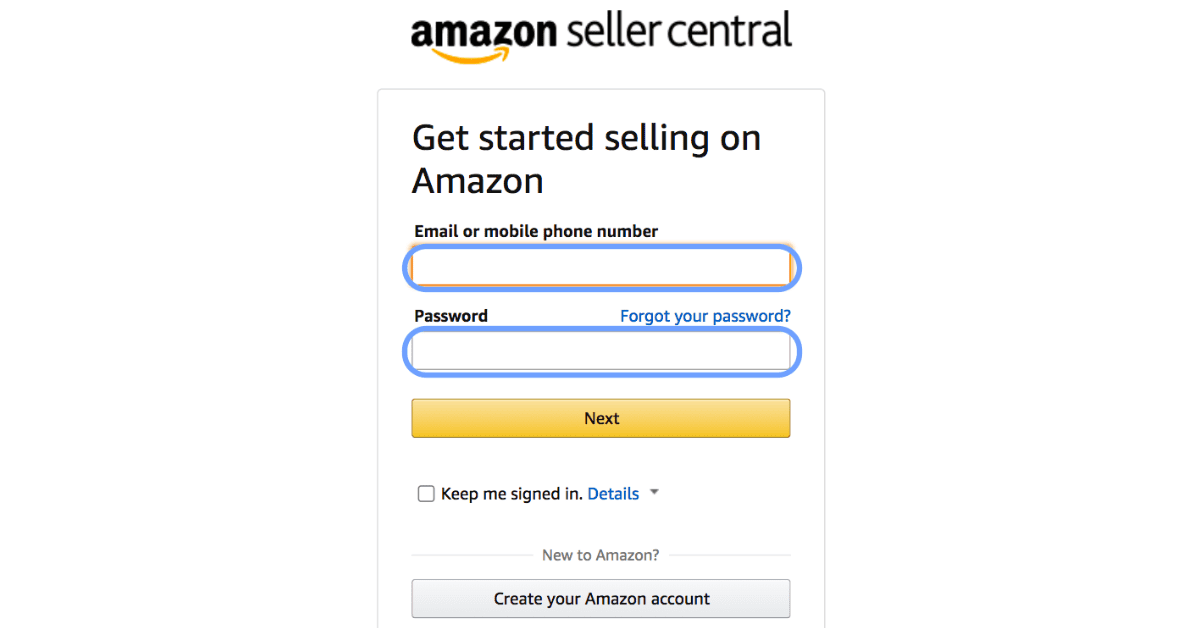
Task: Open the Details link for staying signed in
Action: click(613, 494)
